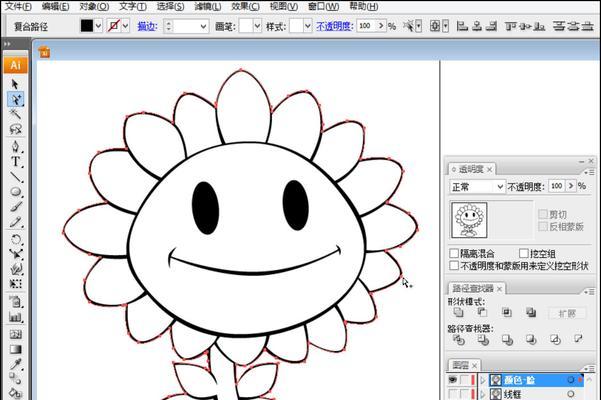Open the 图层 panel flyout menu
601x400 pixels.
pos(591,368)
